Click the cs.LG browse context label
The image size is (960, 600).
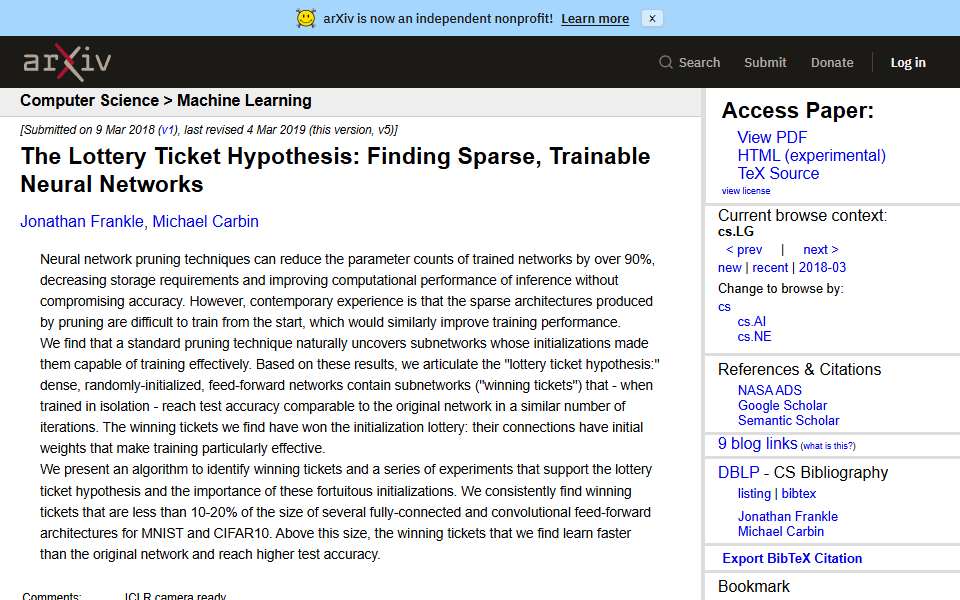point(735,231)
